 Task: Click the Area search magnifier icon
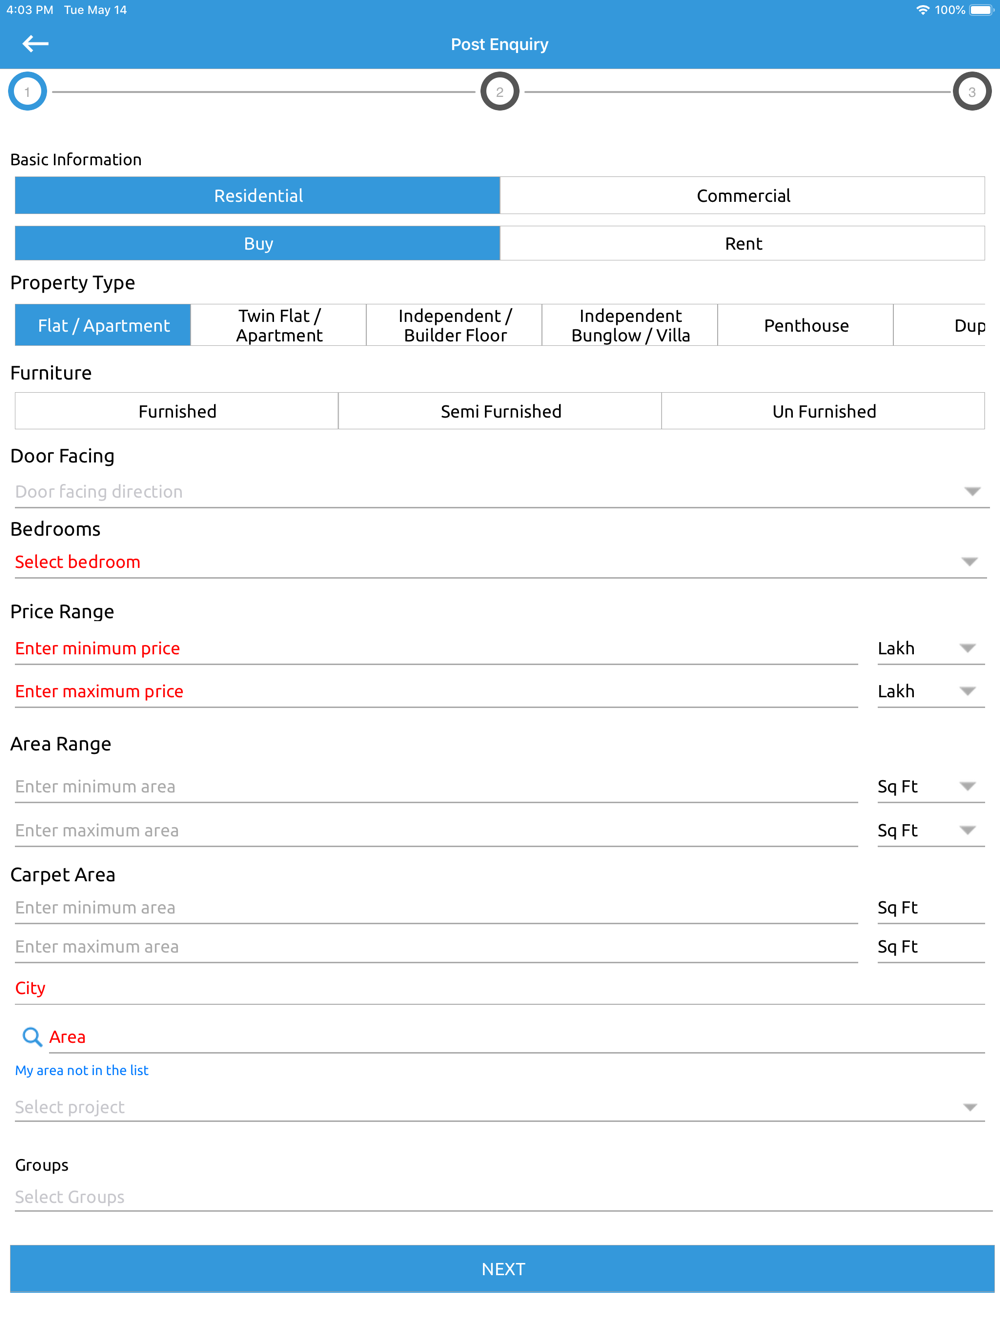(32, 1037)
